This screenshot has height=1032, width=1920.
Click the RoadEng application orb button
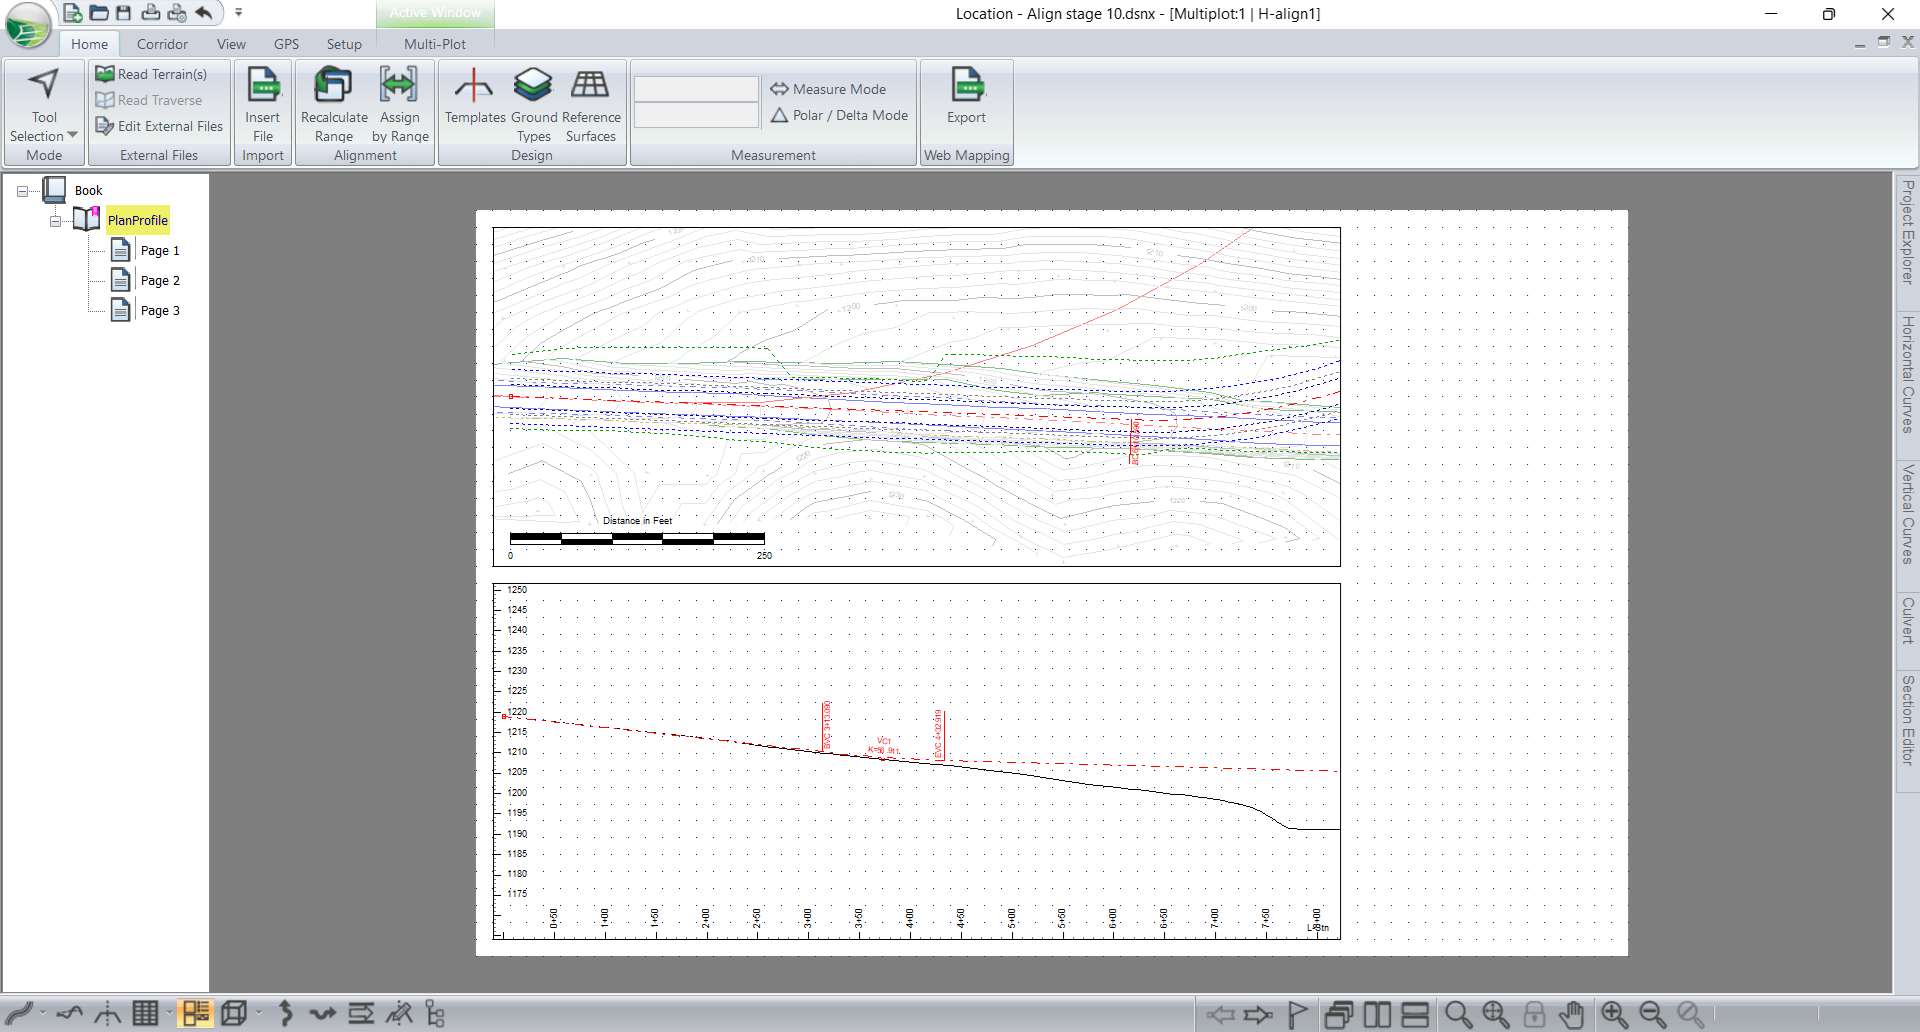click(x=27, y=25)
